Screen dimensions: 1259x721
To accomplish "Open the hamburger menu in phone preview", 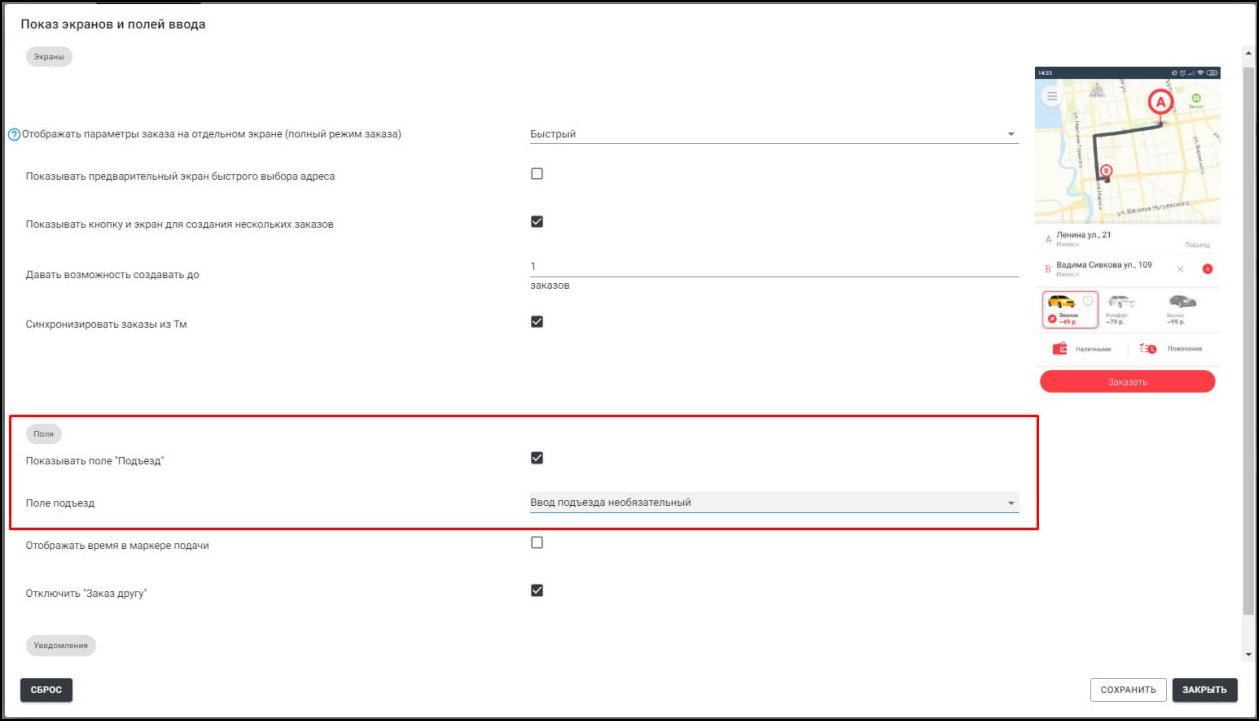I will pyautogui.click(x=1052, y=96).
